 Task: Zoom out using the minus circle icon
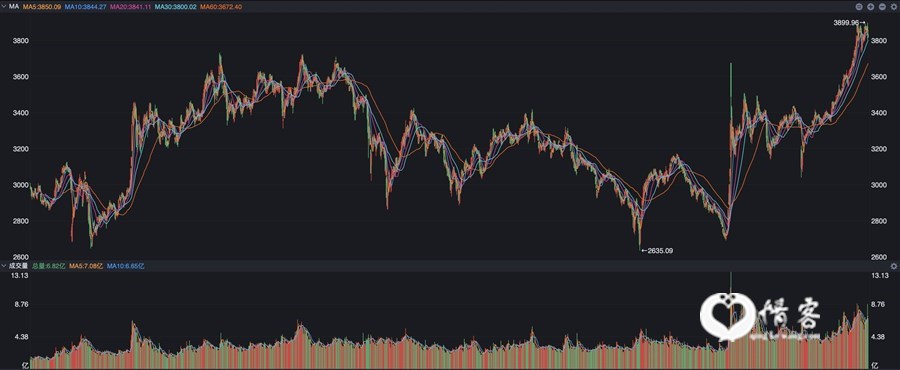[x=882, y=7]
